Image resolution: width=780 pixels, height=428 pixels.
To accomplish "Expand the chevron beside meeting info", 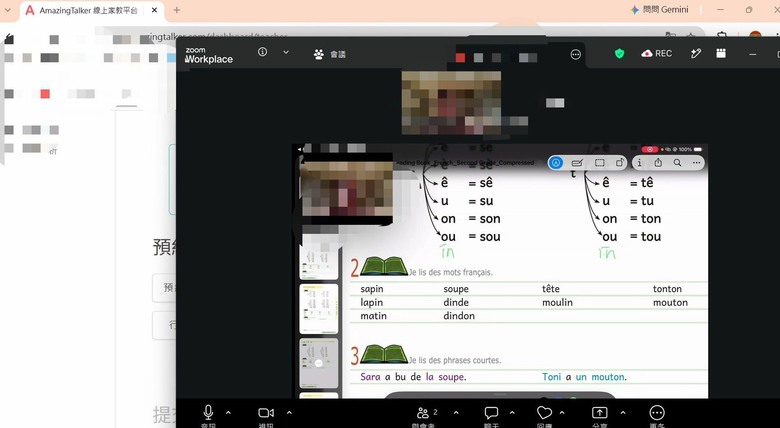I will click(286, 52).
